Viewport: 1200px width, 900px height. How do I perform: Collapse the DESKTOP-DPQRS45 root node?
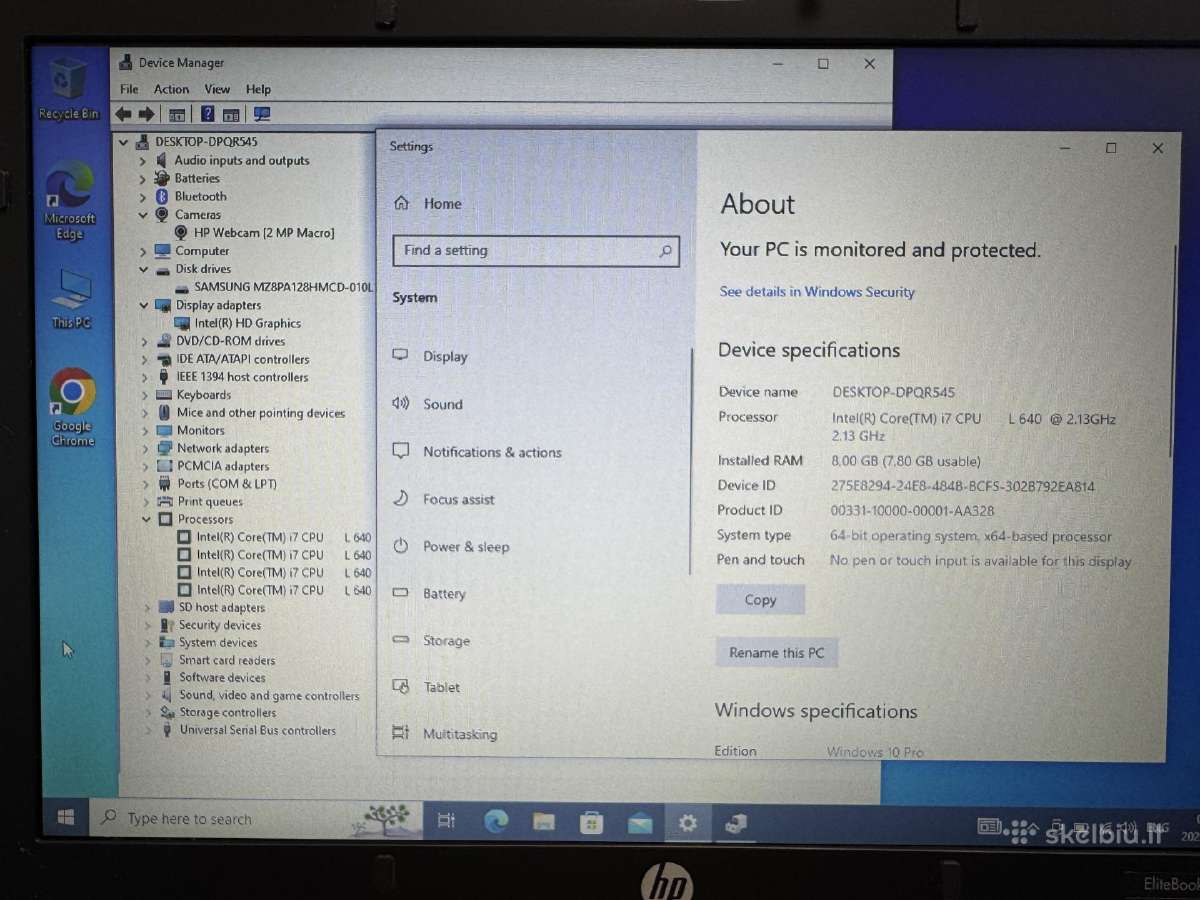pos(125,142)
